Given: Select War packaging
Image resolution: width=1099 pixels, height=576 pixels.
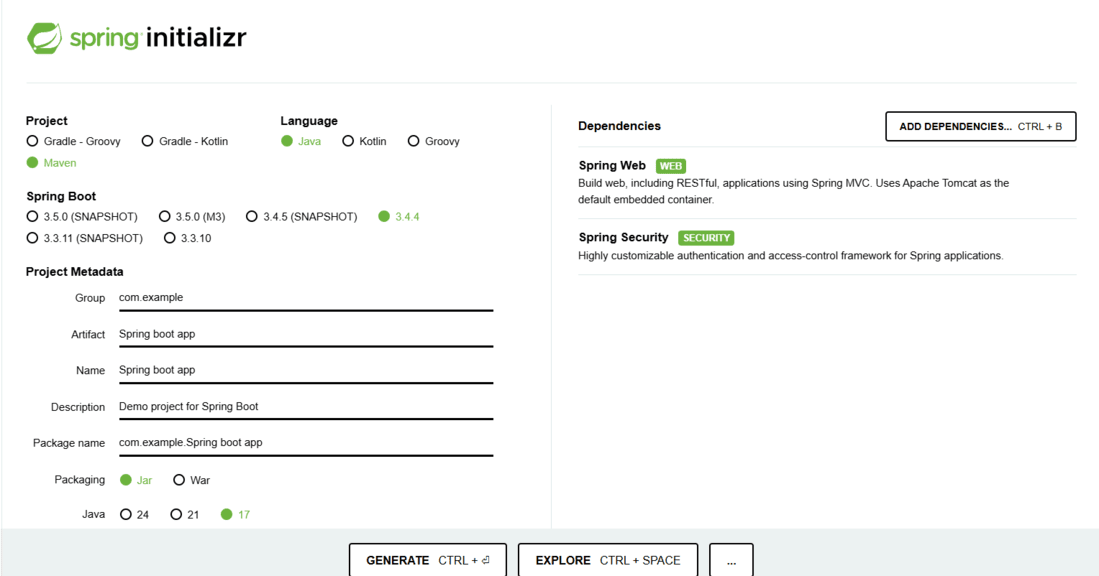Looking at the screenshot, I should point(191,480).
